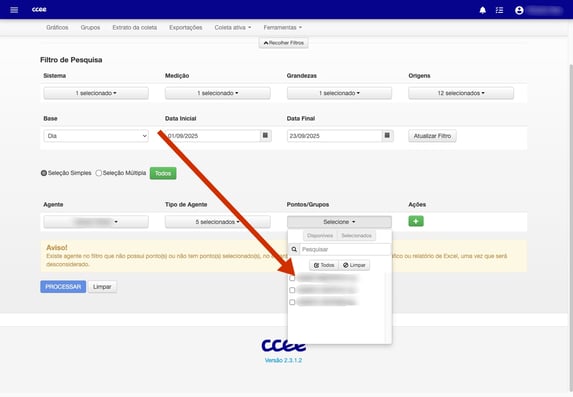Open the Base Dia select box
Image resolution: width=573 pixels, height=397 pixels.
point(96,136)
